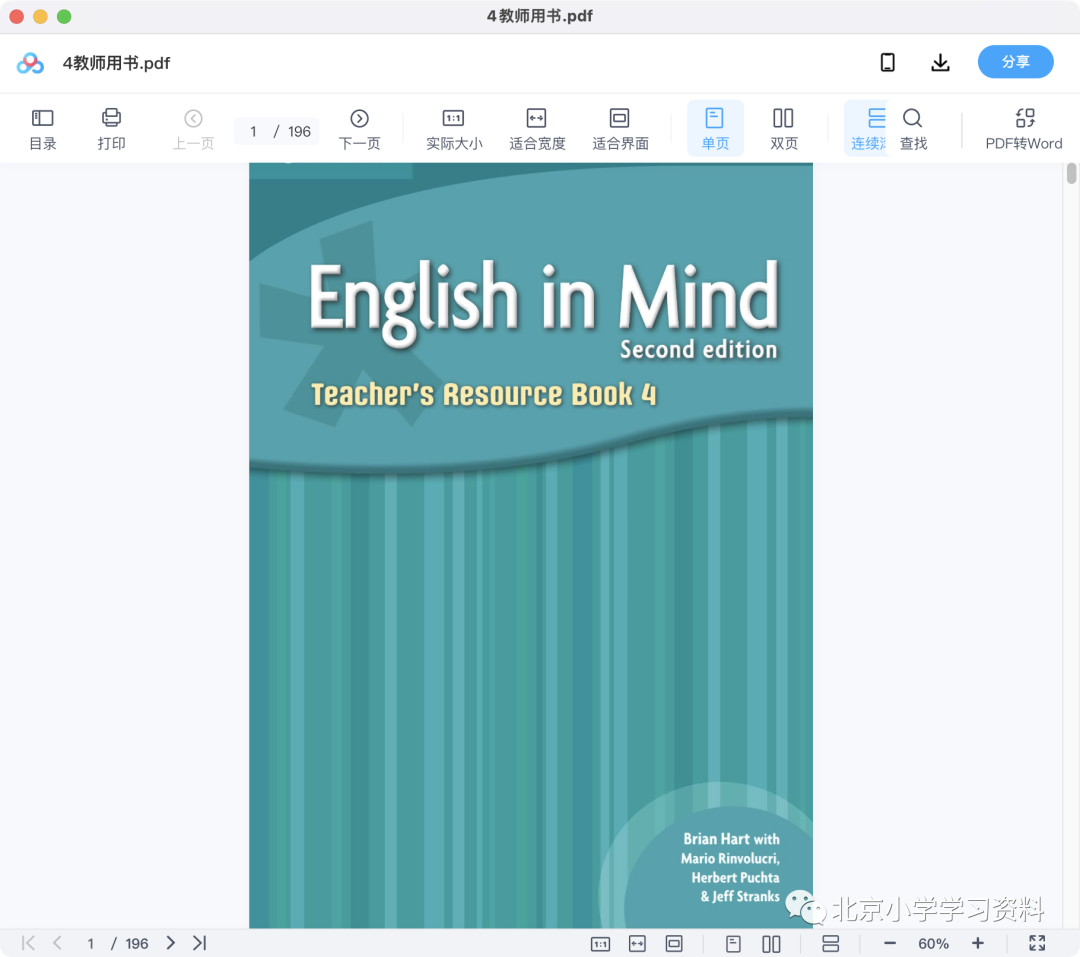Click the page number field in the top toolbar
The width and height of the screenshot is (1080, 957).
click(253, 132)
